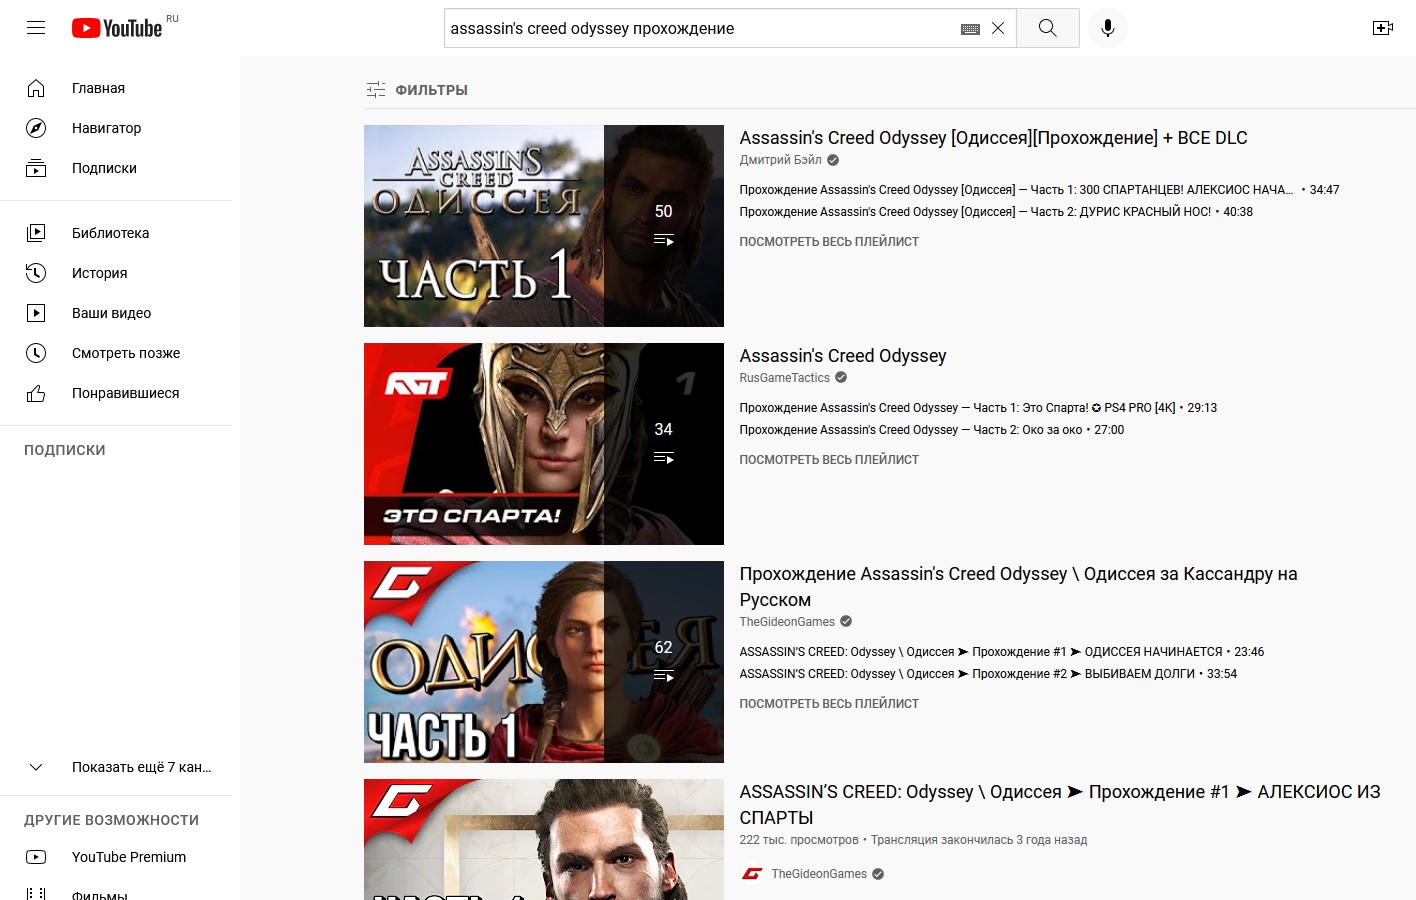Open the virtual keyboard in search box
1416x900 pixels.
click(969, 29)
